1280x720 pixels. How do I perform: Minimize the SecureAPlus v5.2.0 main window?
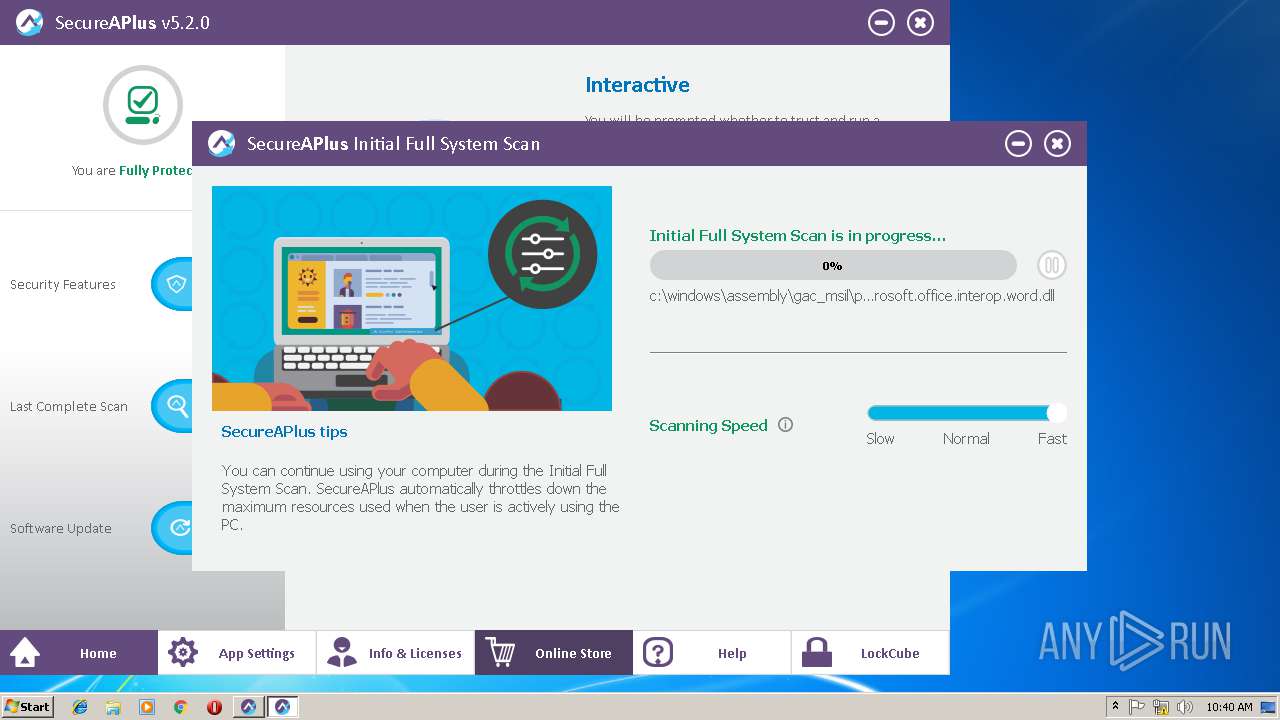[x=881, y=22]
